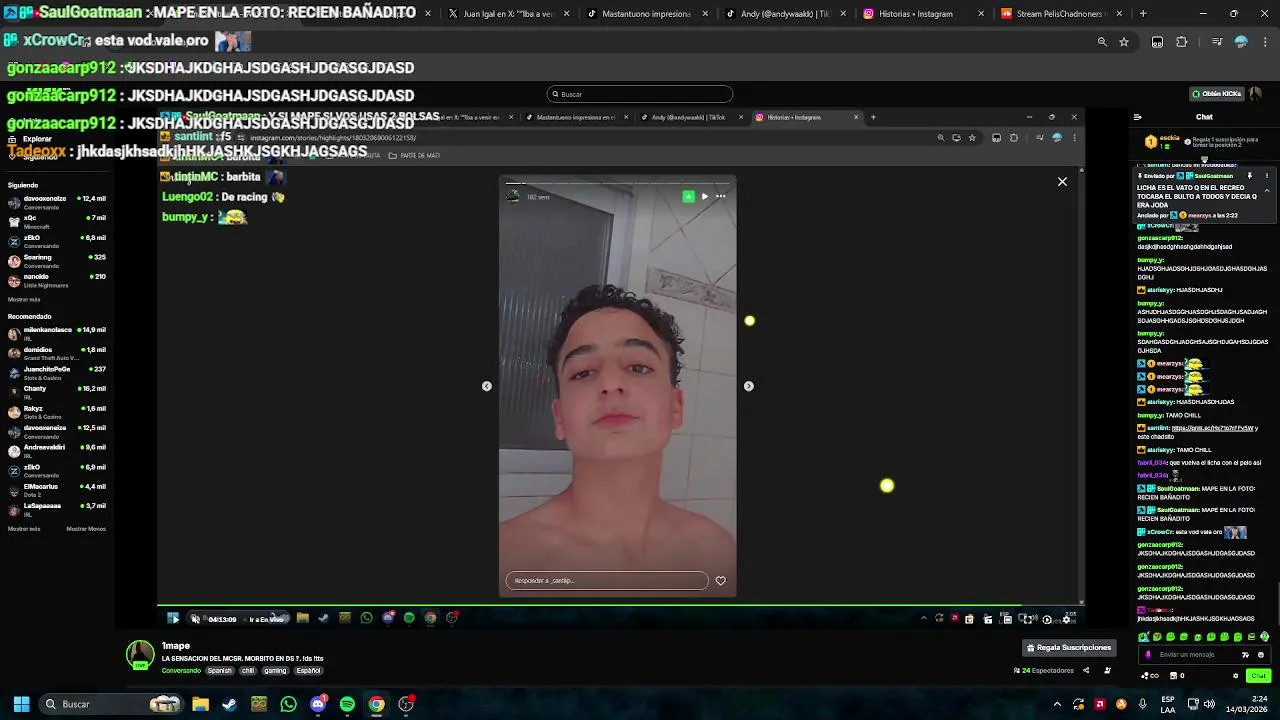Open the Windows Start menu
The height and width of the screenshot is (720, 1280).
coord(21,704)
